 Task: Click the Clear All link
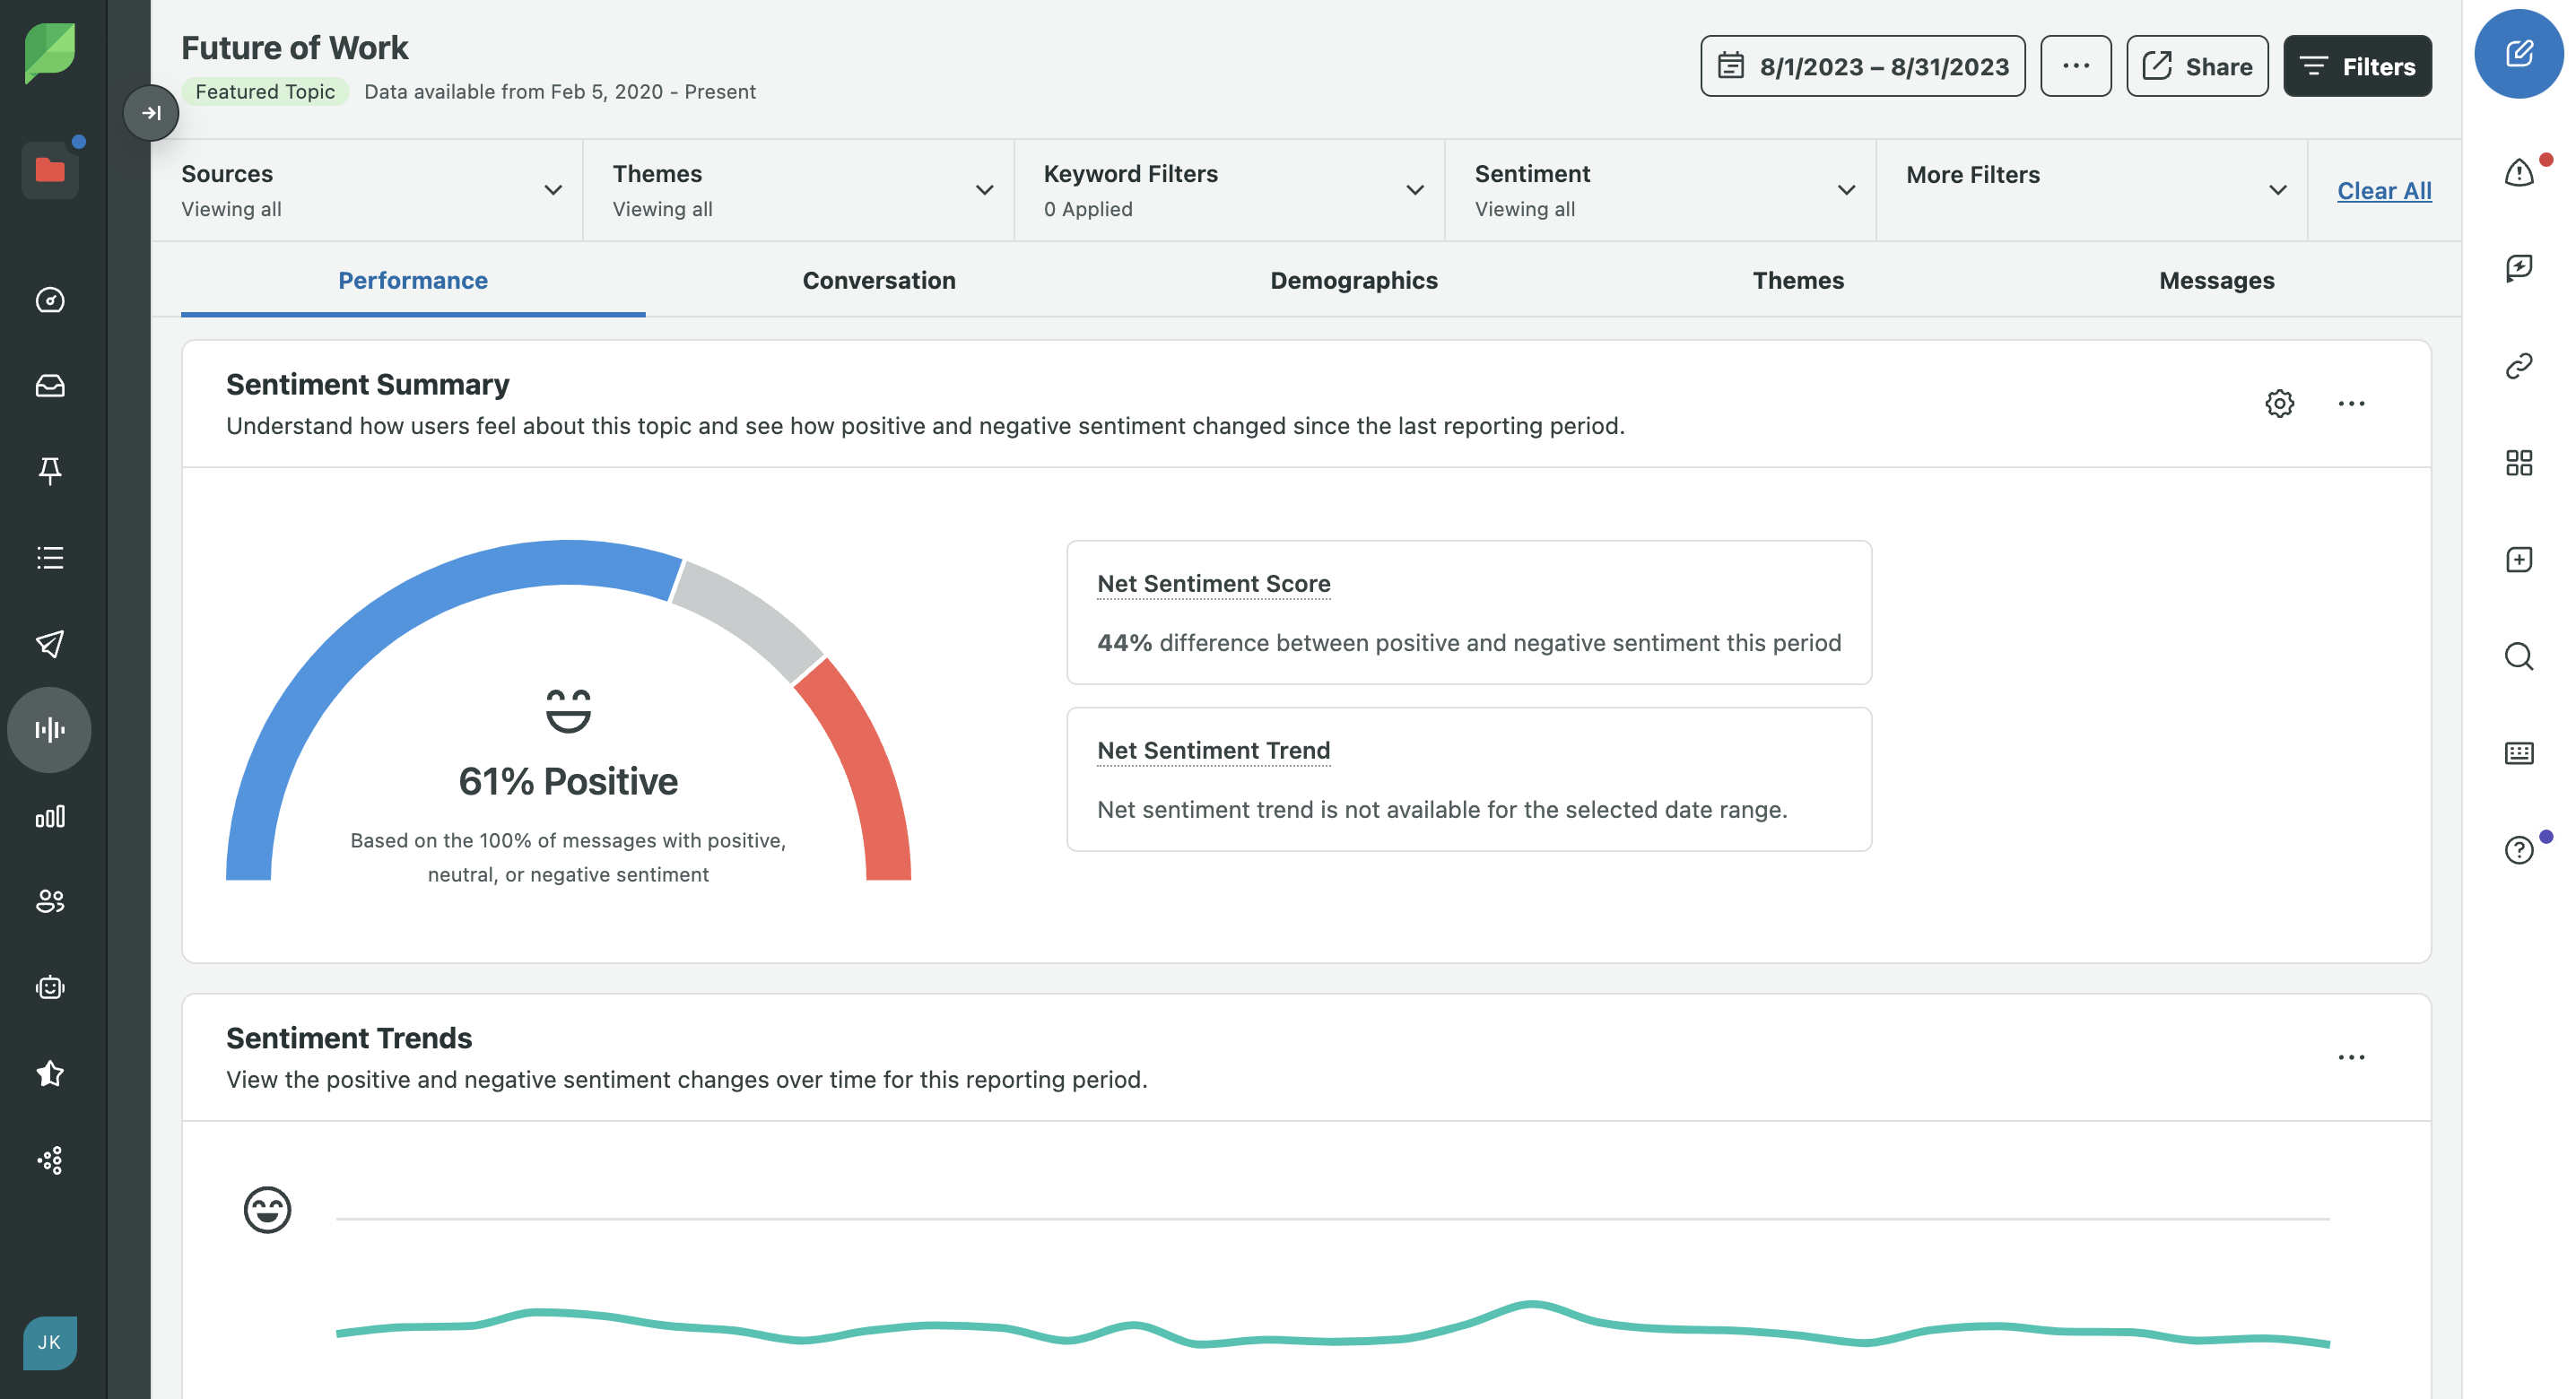pos(2383,190)
